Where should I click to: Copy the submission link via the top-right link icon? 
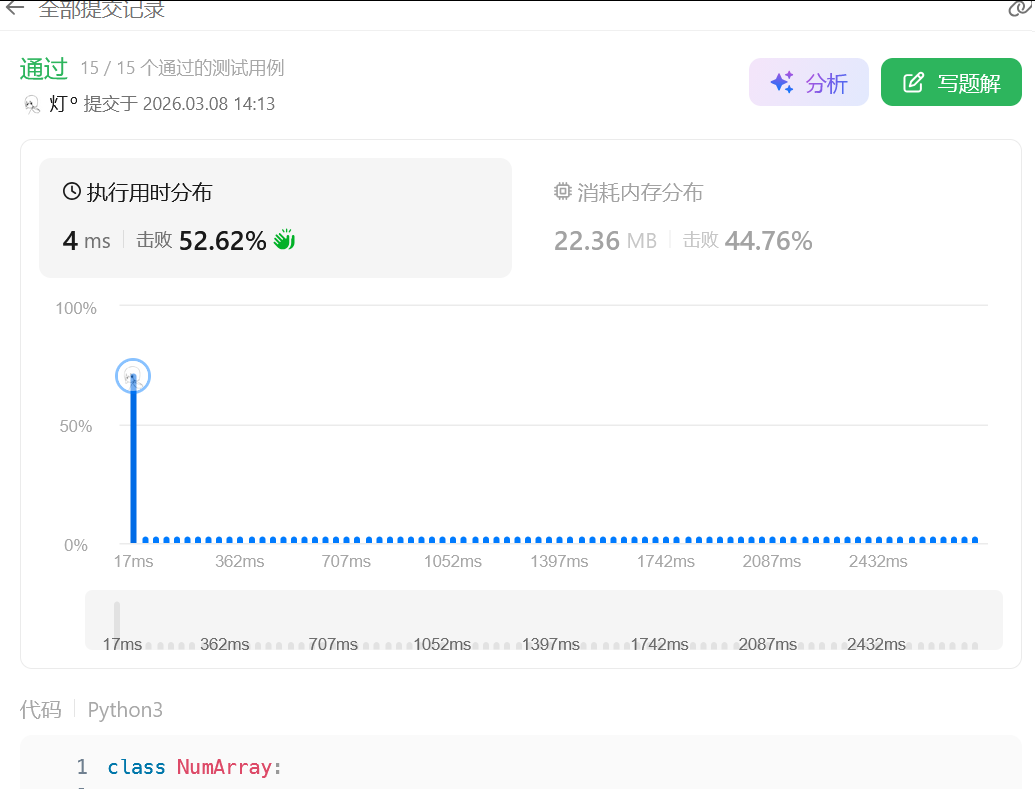1018,9
